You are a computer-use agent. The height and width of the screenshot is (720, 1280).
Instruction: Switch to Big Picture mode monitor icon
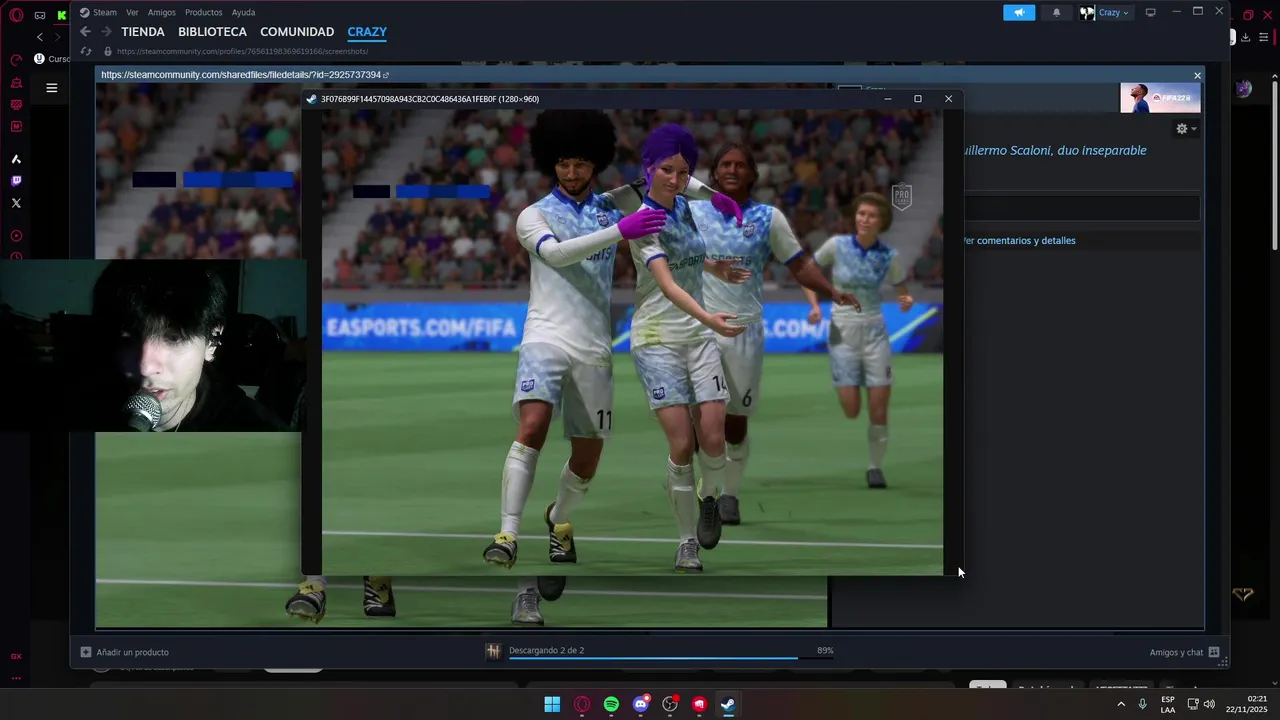pyautogui.click(x=1150, y=12)
